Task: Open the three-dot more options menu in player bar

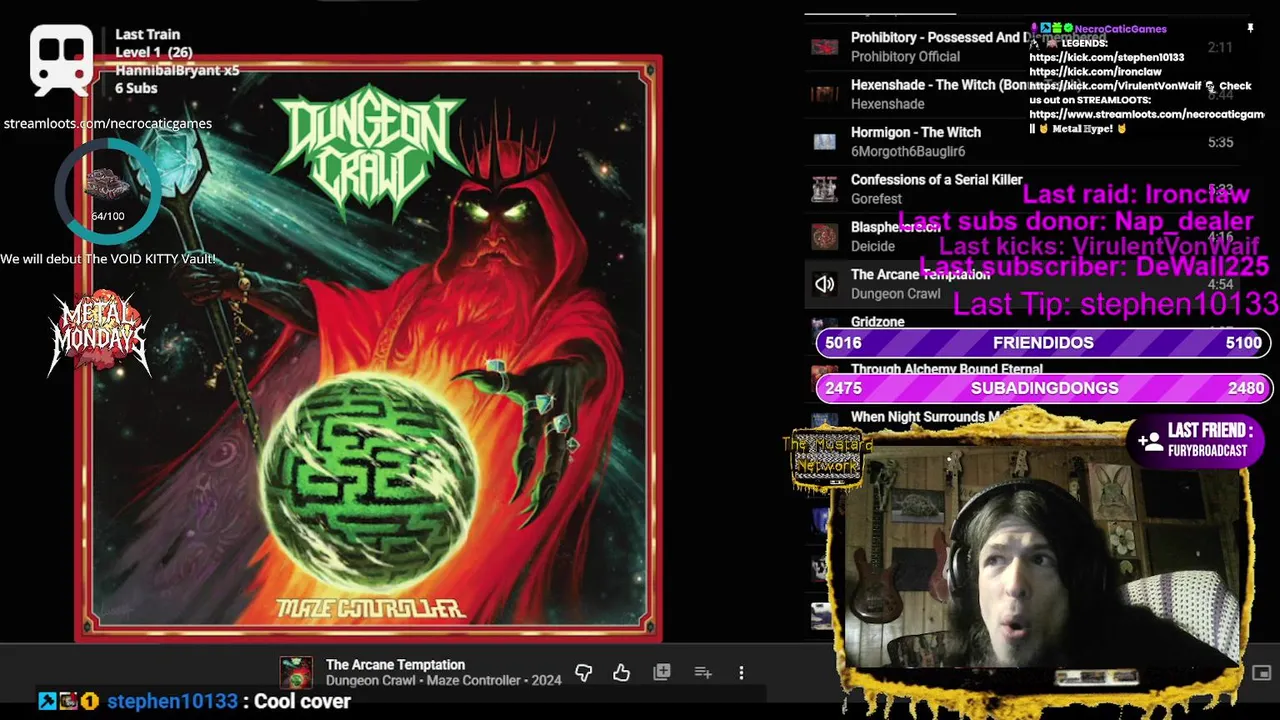Action: [x=741, y=673]
